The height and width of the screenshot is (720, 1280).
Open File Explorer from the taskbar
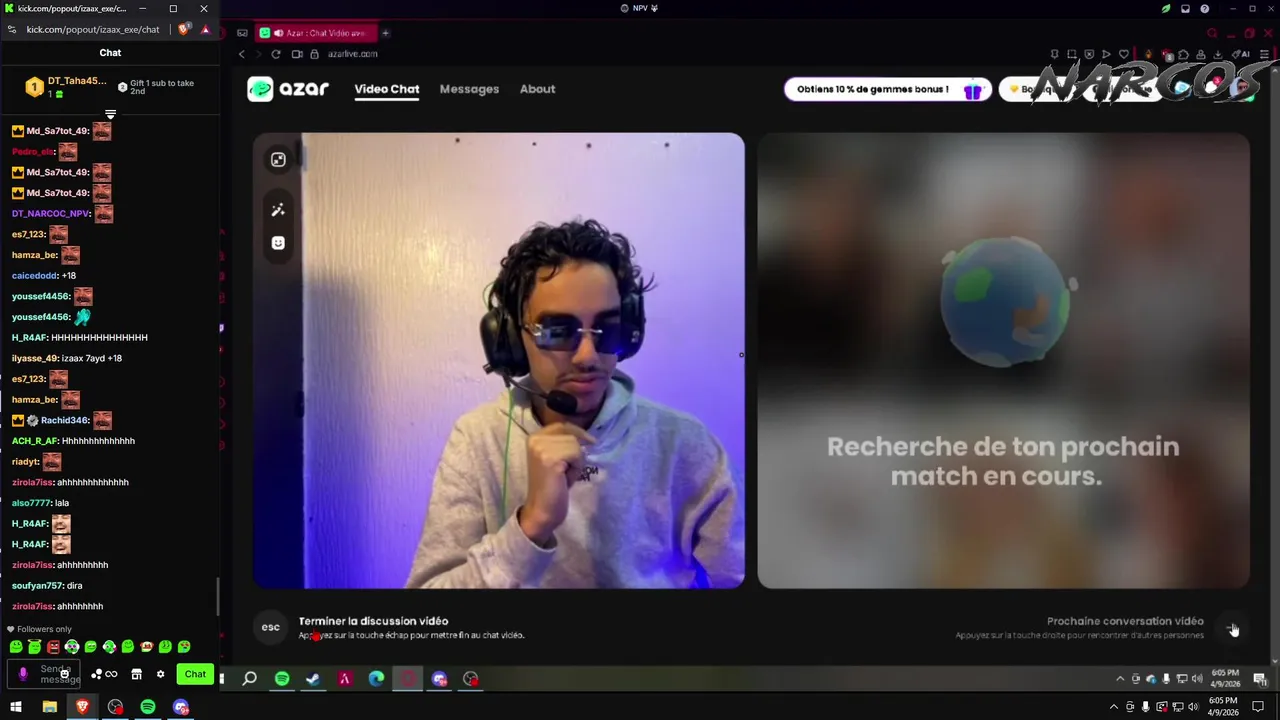[49, 707]
